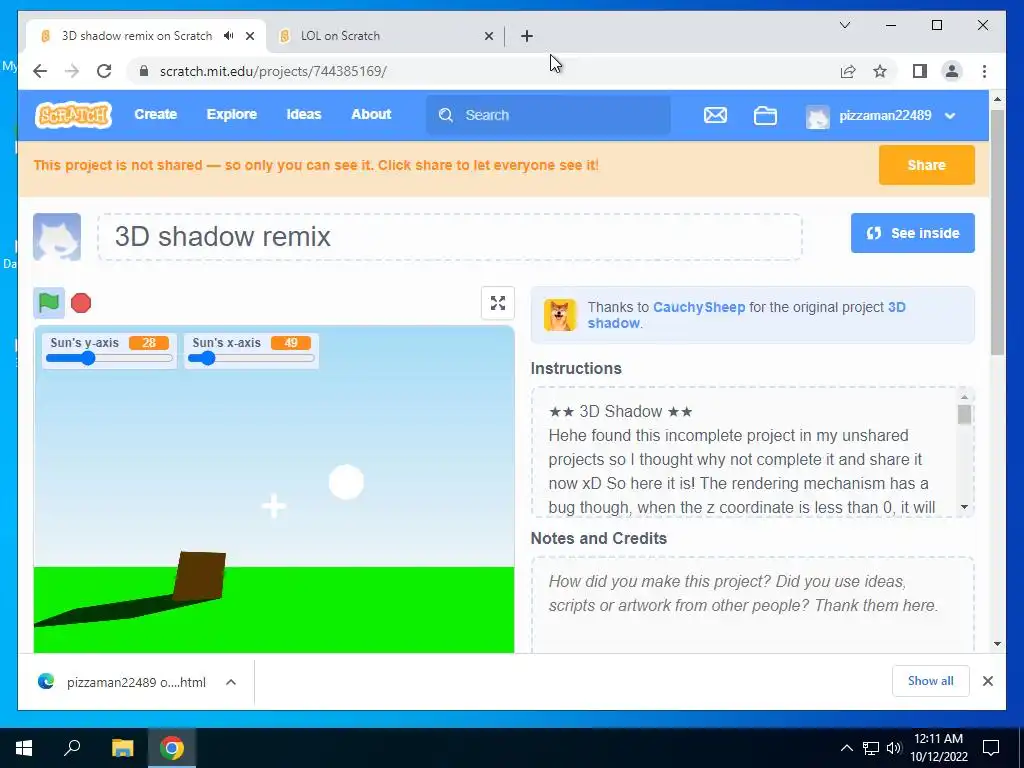Switch to the LOL on Scratch tab
This screenshot has width=1024, height=768.
(385, 36)
